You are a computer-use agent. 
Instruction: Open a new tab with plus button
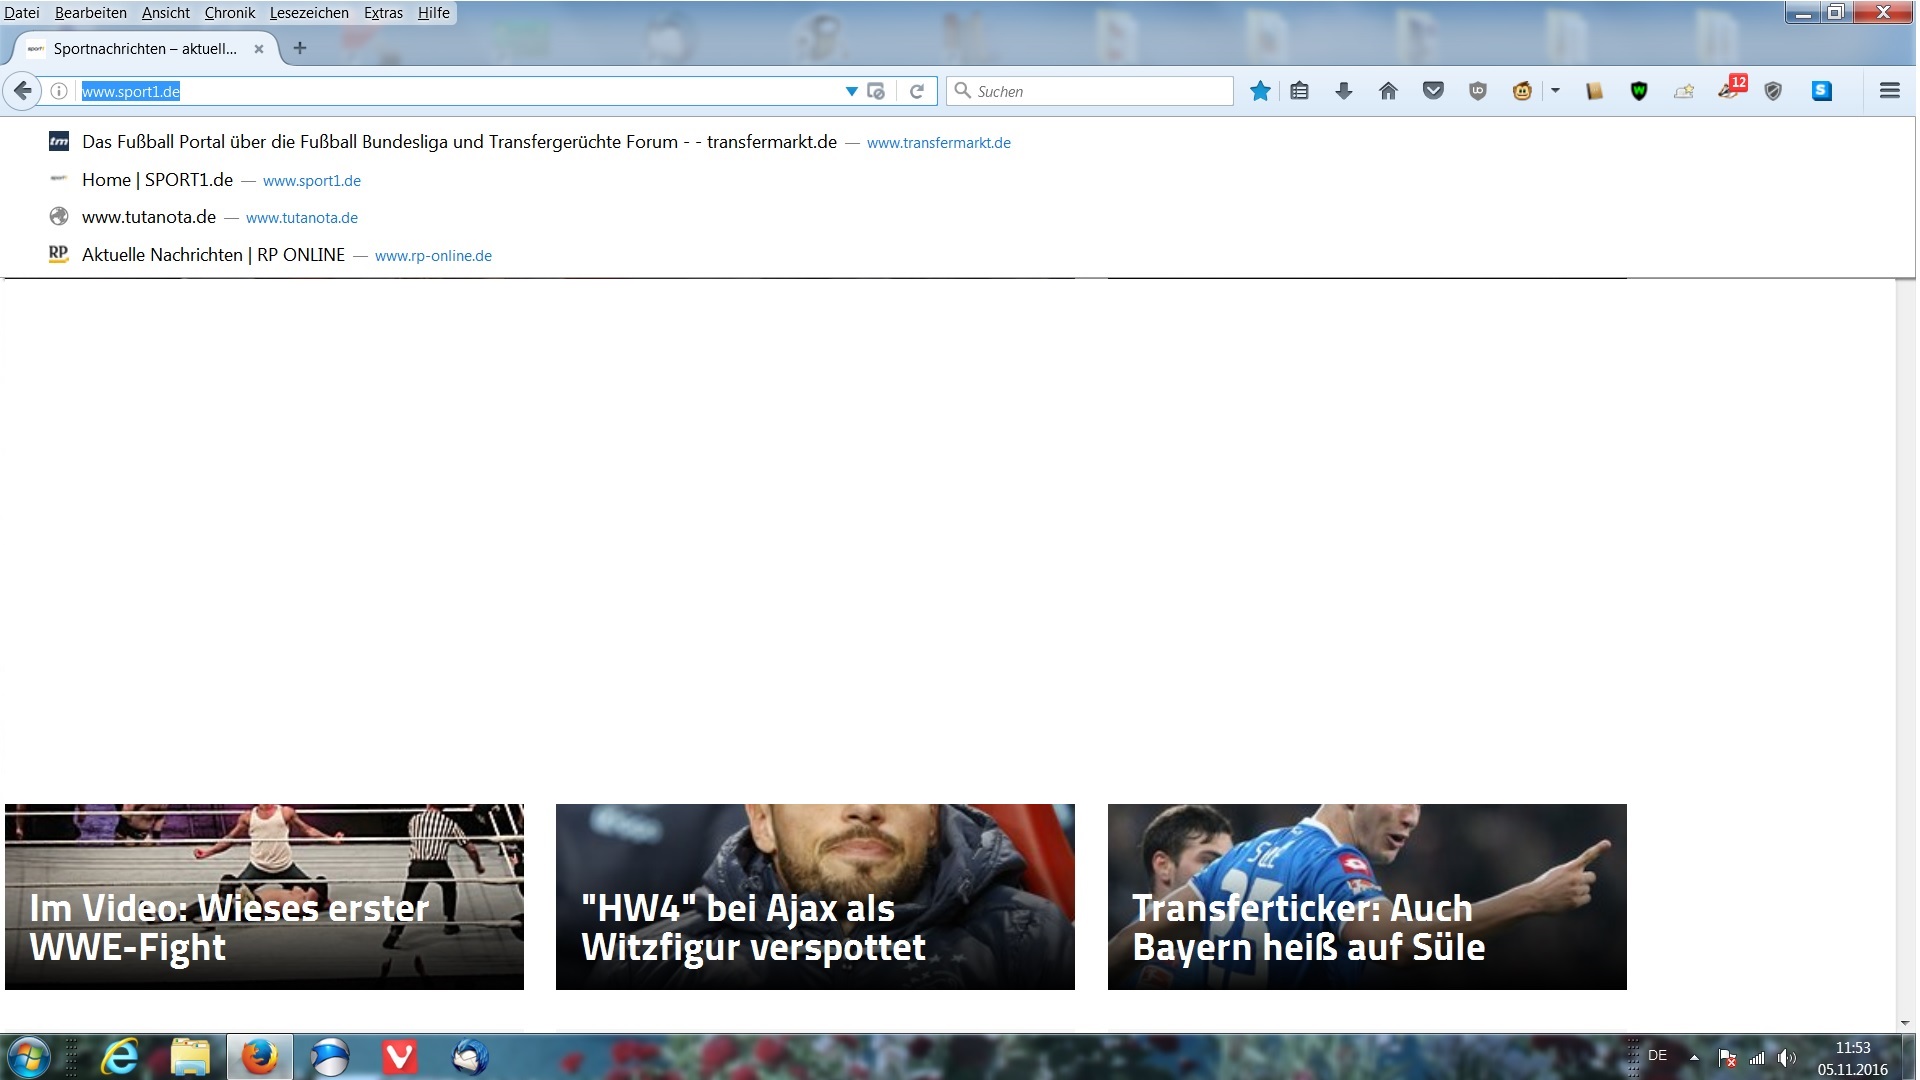(299, 48)
